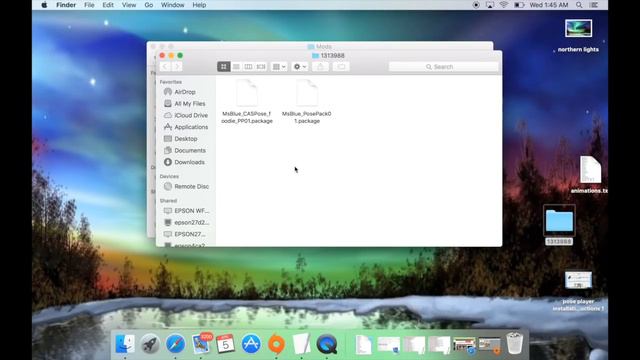
Task: Open Launchpad from the Dock
Action: click(x=150, y=344)
